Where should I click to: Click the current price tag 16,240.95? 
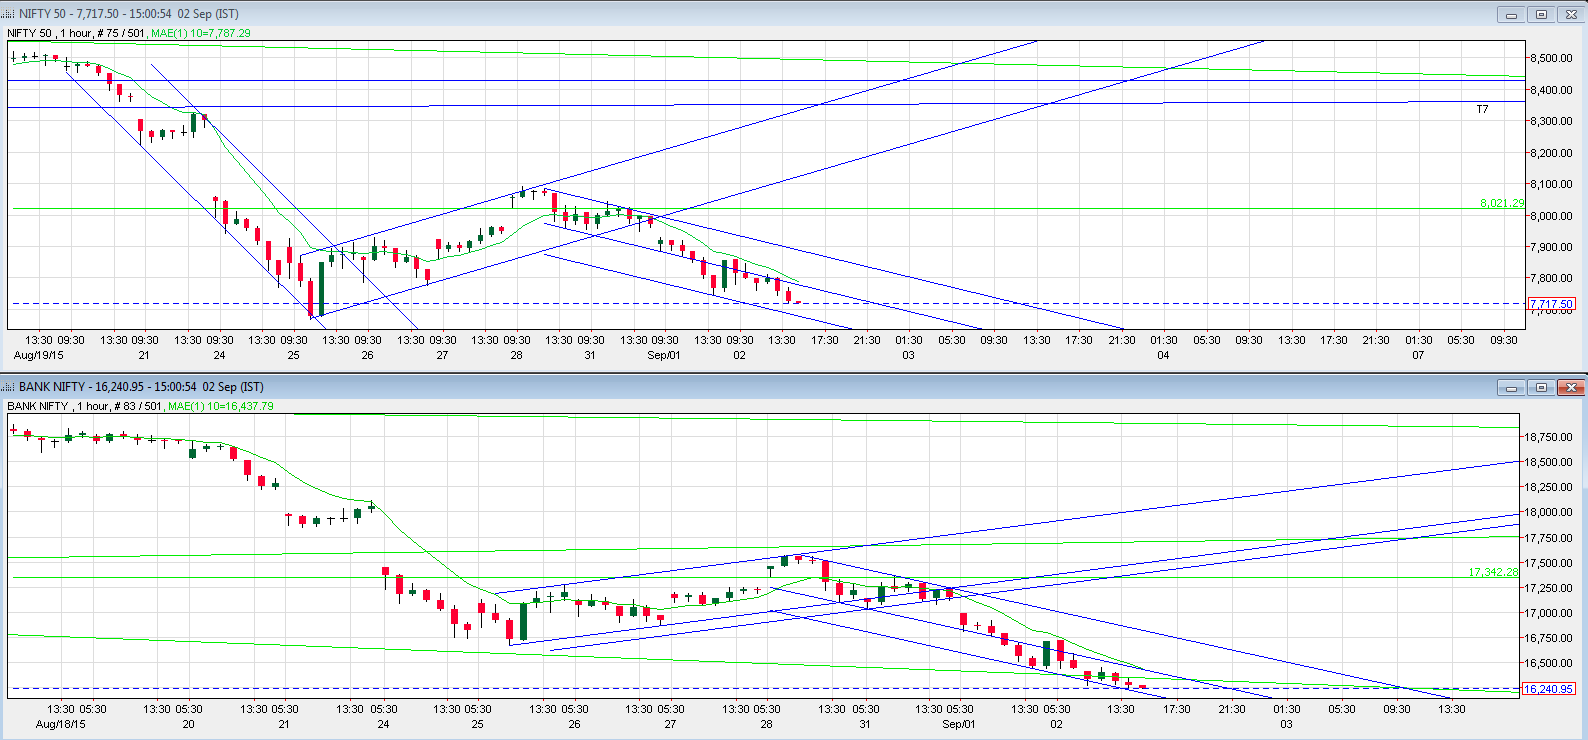click(1548, 689)
